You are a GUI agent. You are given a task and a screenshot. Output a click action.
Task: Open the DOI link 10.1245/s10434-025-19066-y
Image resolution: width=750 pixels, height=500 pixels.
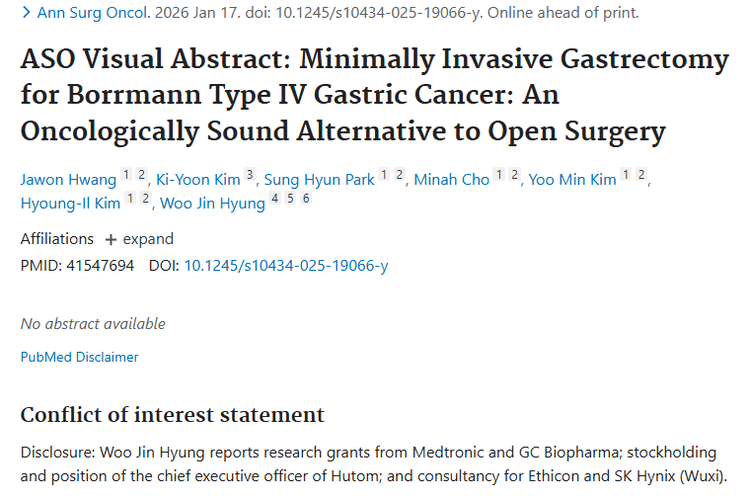point(286,266)
